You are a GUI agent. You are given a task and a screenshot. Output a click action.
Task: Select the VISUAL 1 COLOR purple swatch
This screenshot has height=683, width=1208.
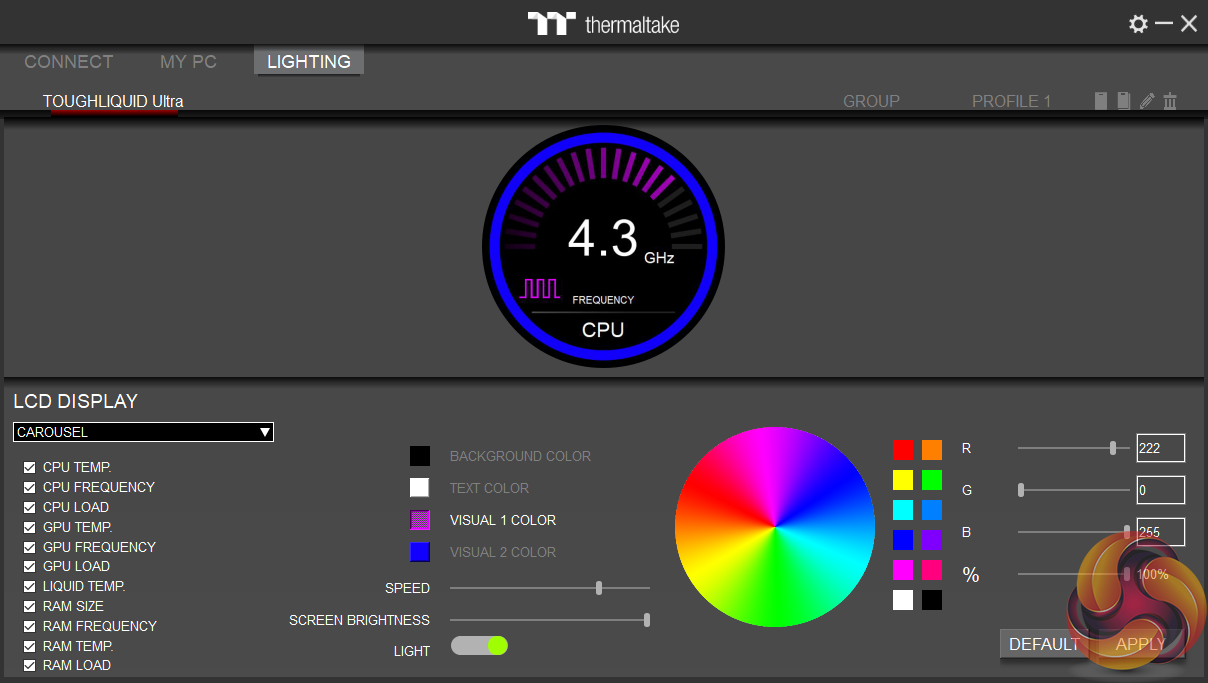pyautogui.click(x=420, y=520)
